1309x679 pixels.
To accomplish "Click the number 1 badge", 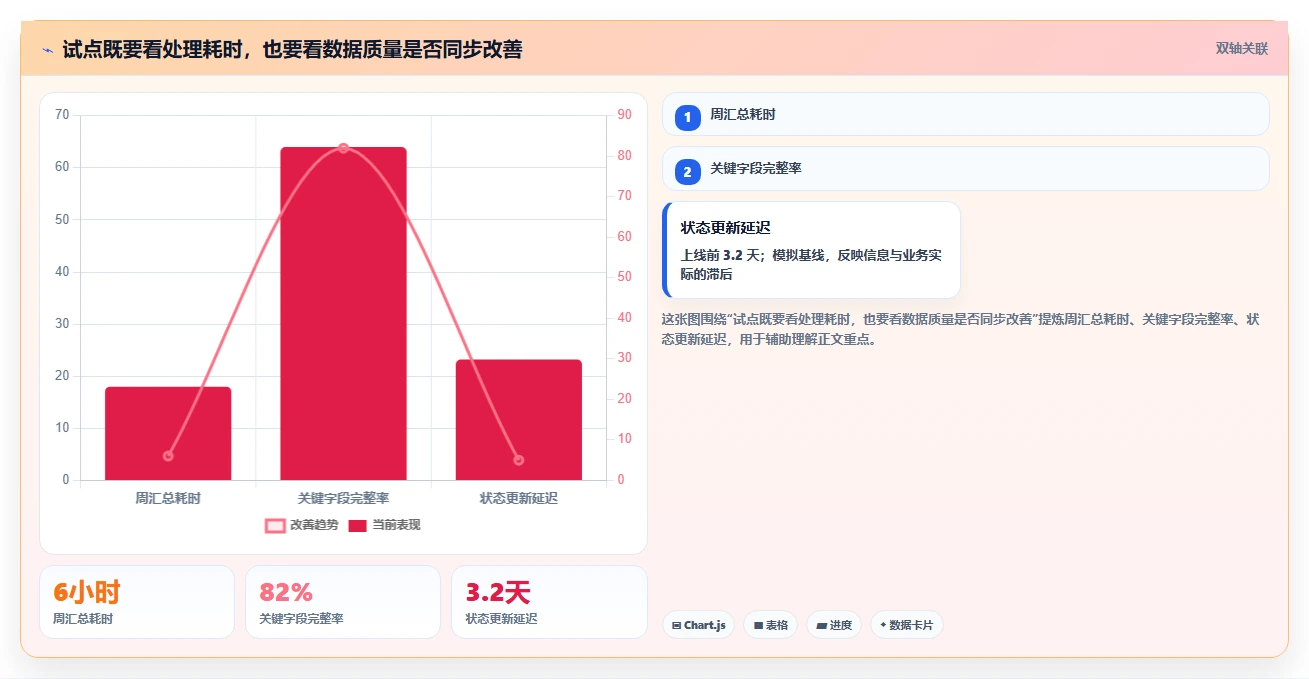I will pos(687,117).
